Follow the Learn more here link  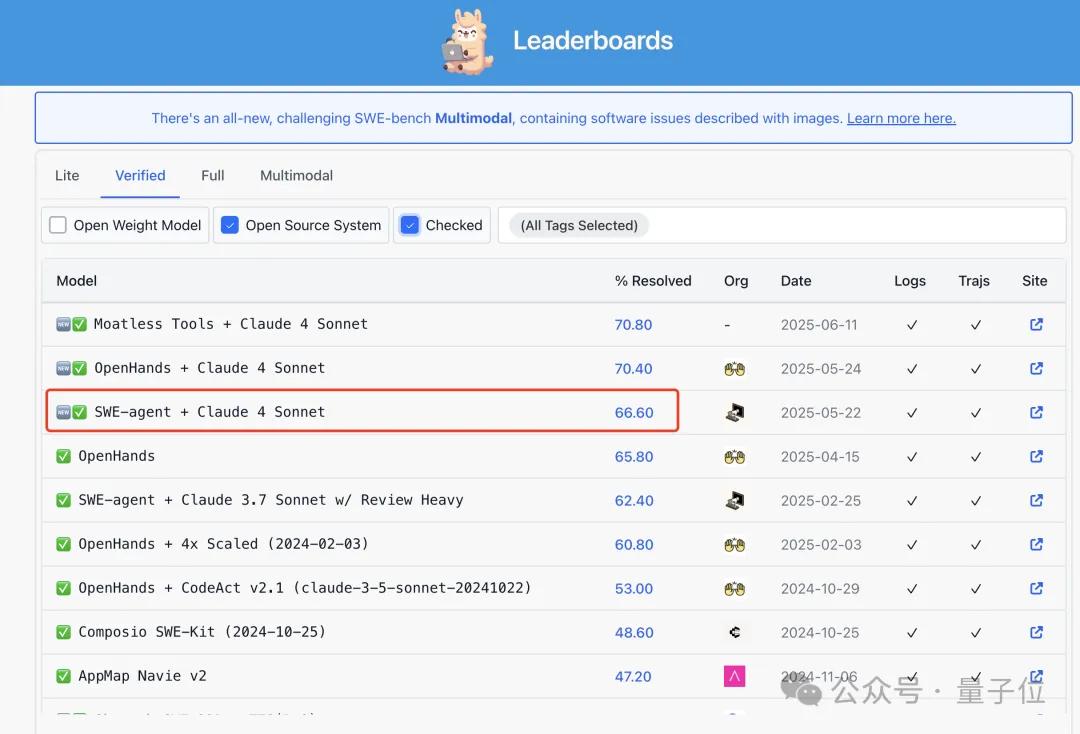[901, 118]
